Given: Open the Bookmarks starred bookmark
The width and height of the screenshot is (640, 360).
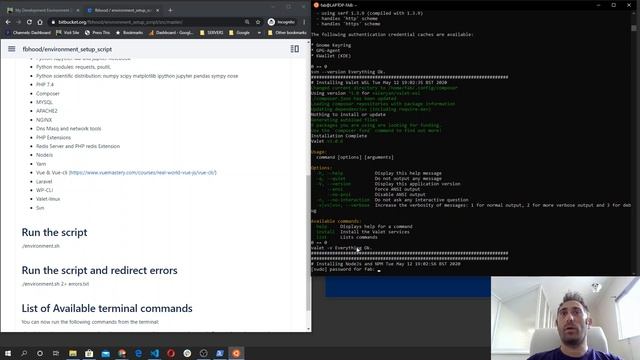Looking at the screenshot, I should tap(129, 33).
